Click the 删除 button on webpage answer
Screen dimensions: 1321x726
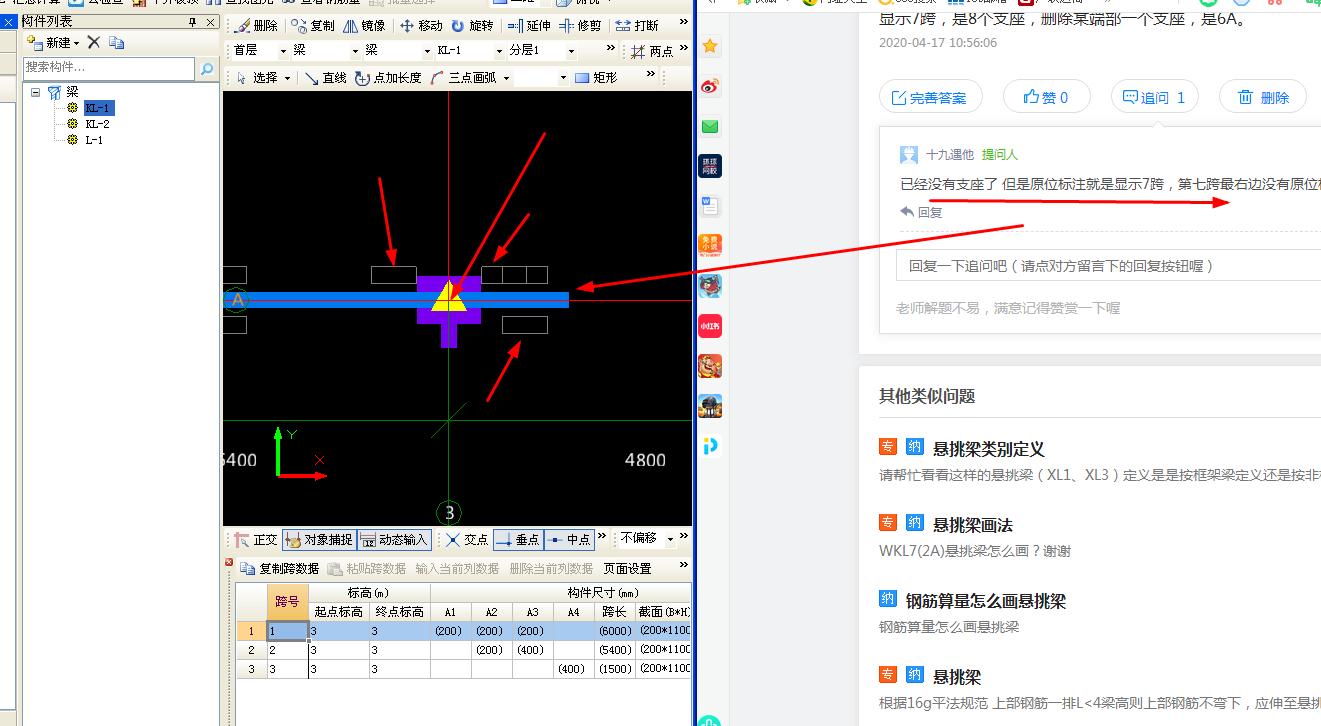click(1263, 97)
